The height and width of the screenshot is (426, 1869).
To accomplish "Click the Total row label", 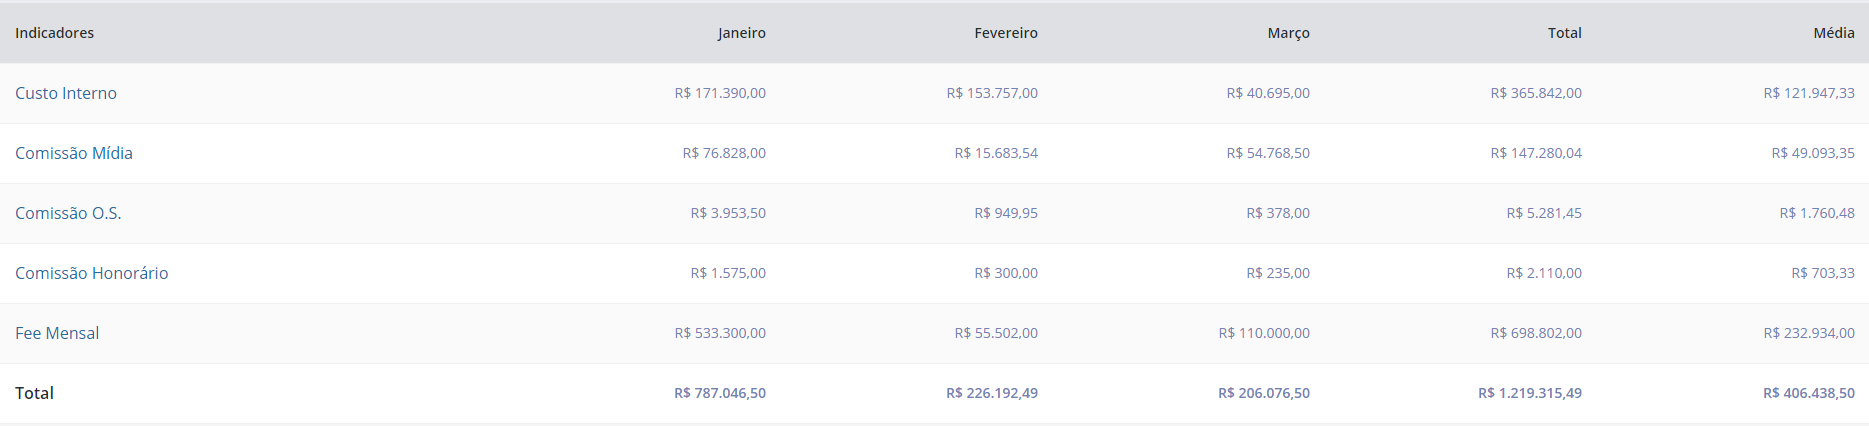I will (35, 393).
